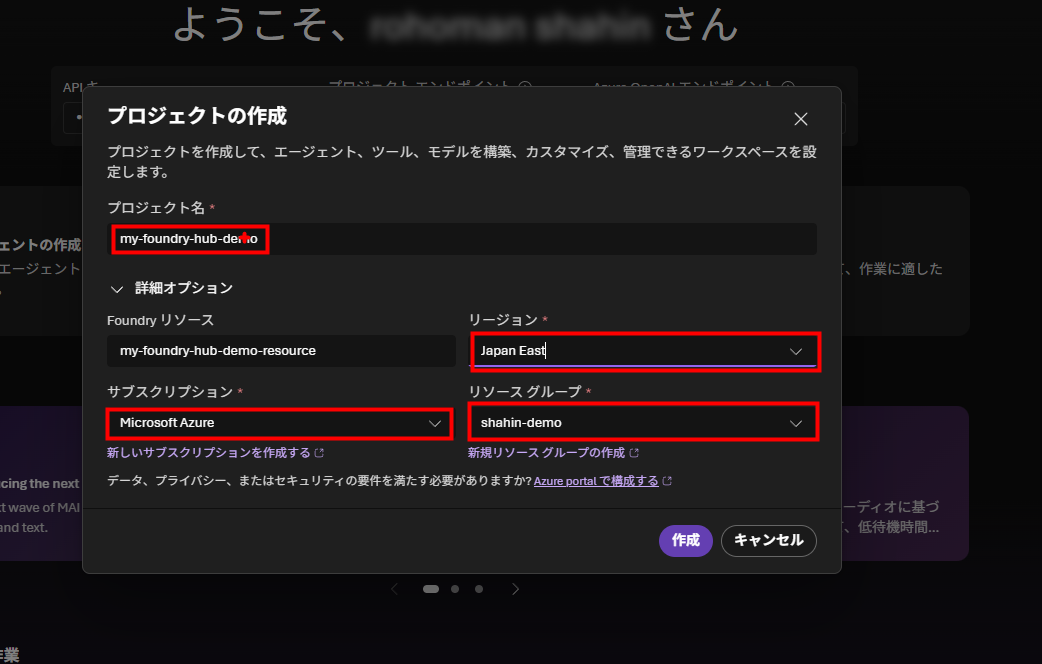The width and height of the screenshot is (1042, 664).
Task: Click the 作成 button
Action: pos(686,540)
